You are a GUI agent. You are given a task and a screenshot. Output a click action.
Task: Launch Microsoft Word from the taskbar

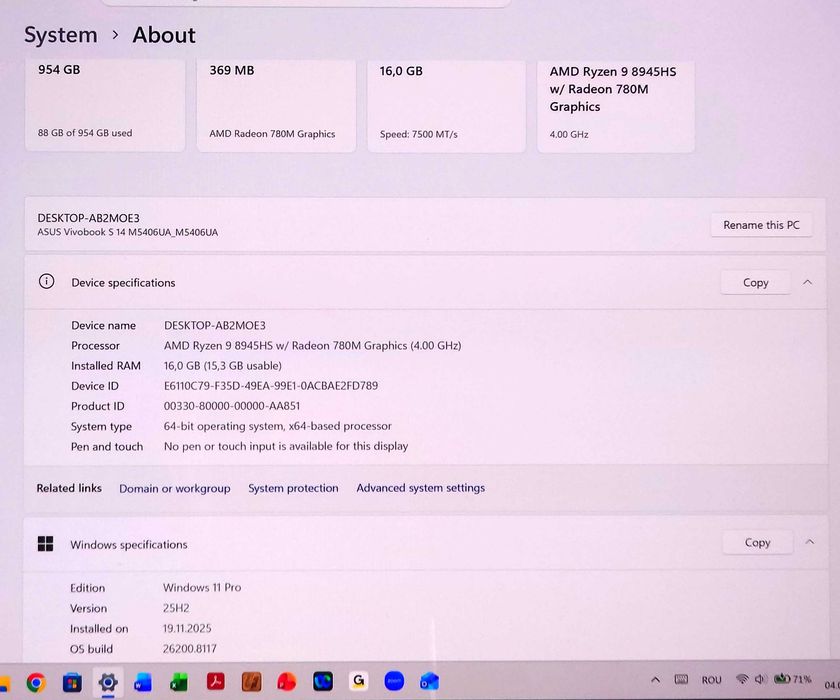pyautogui.click(x=143, y=683)
